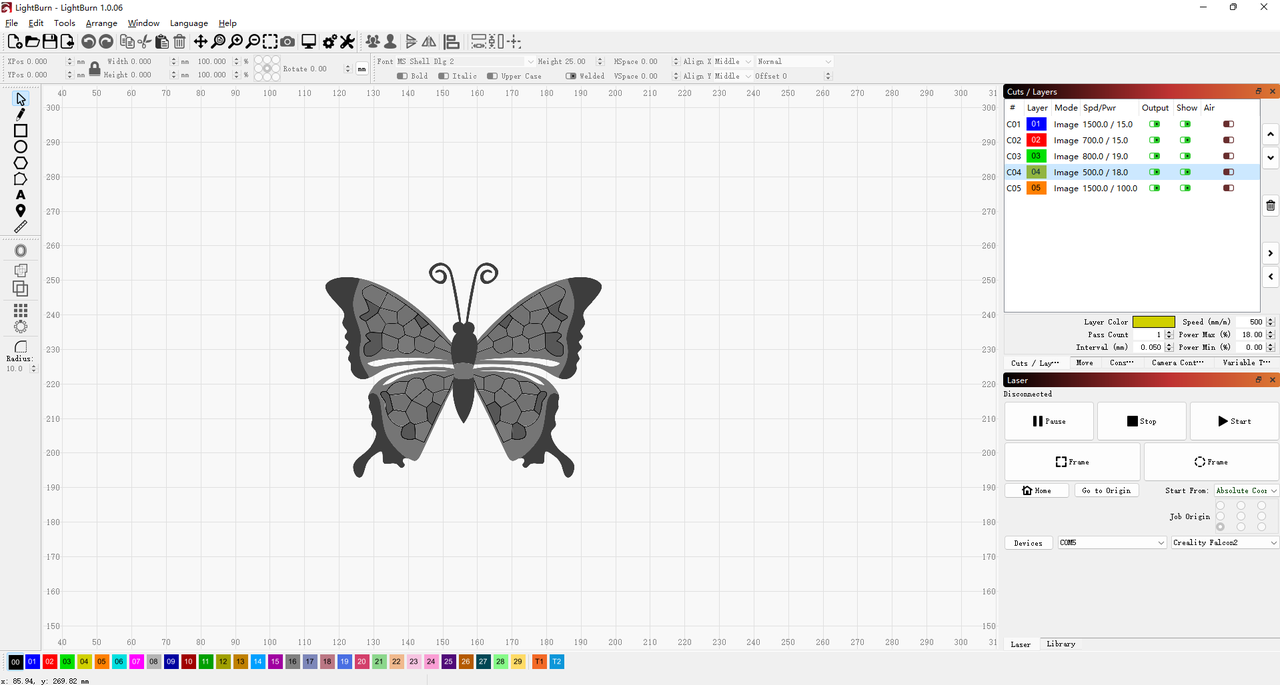The width and height of the screenshot is (1280, 685).
Task: Open the Normal text mode dropdown
Action: coord(794,61)
